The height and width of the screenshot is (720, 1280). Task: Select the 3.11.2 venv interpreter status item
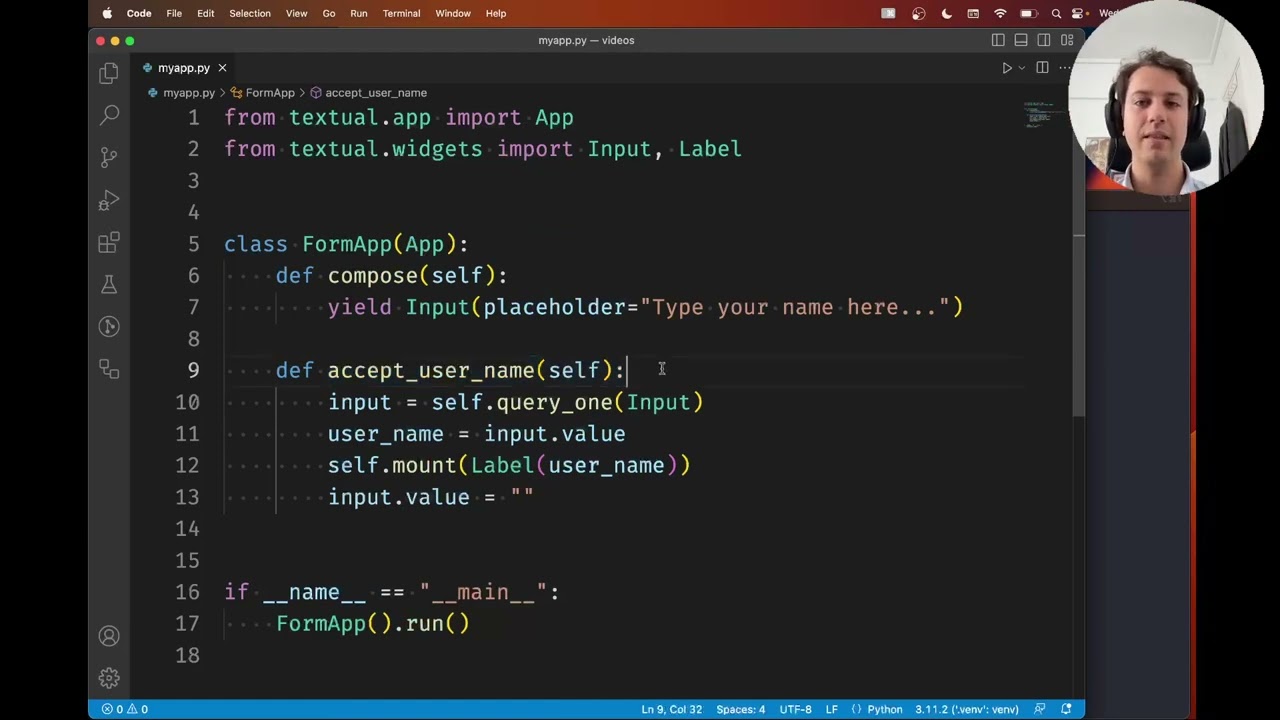tap(966, 709)
